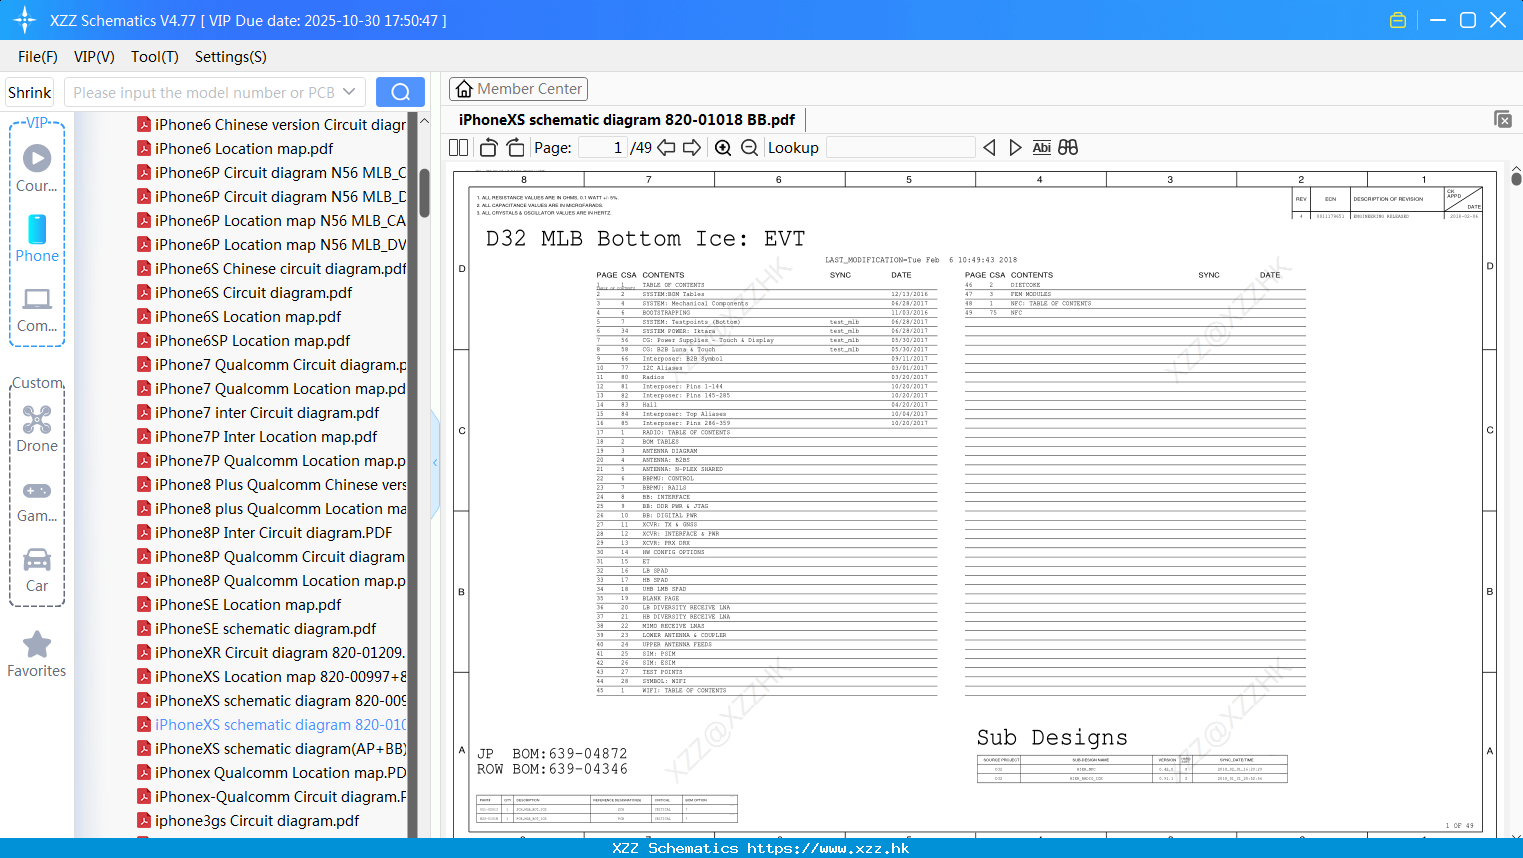Image resolution: width=1523 pixels, height=858 pixels.
Task: Go to previous page arrow
Action: [x=666, y=148]
